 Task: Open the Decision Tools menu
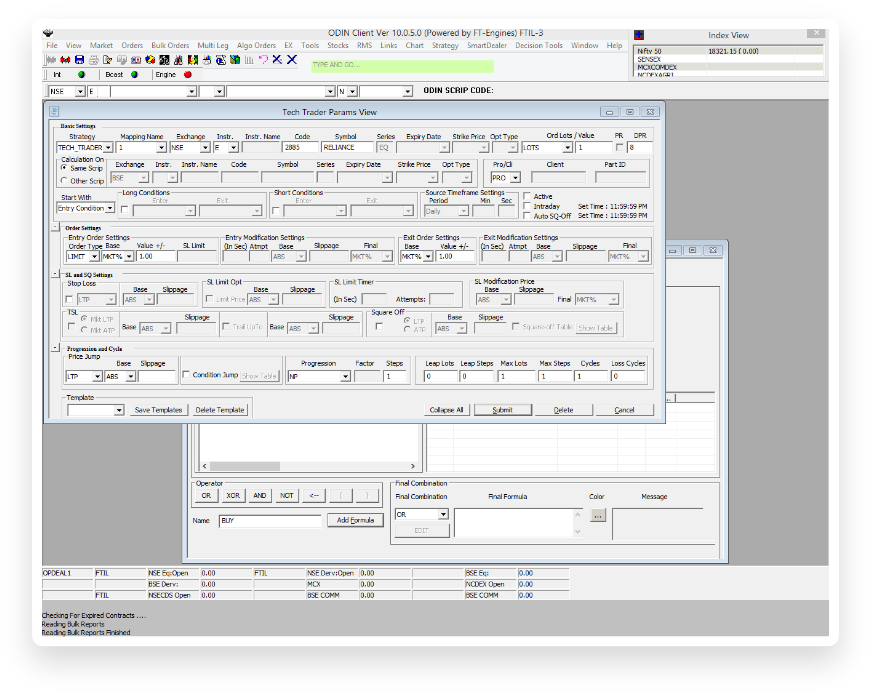pyautogui.click(x=539, y=46)
